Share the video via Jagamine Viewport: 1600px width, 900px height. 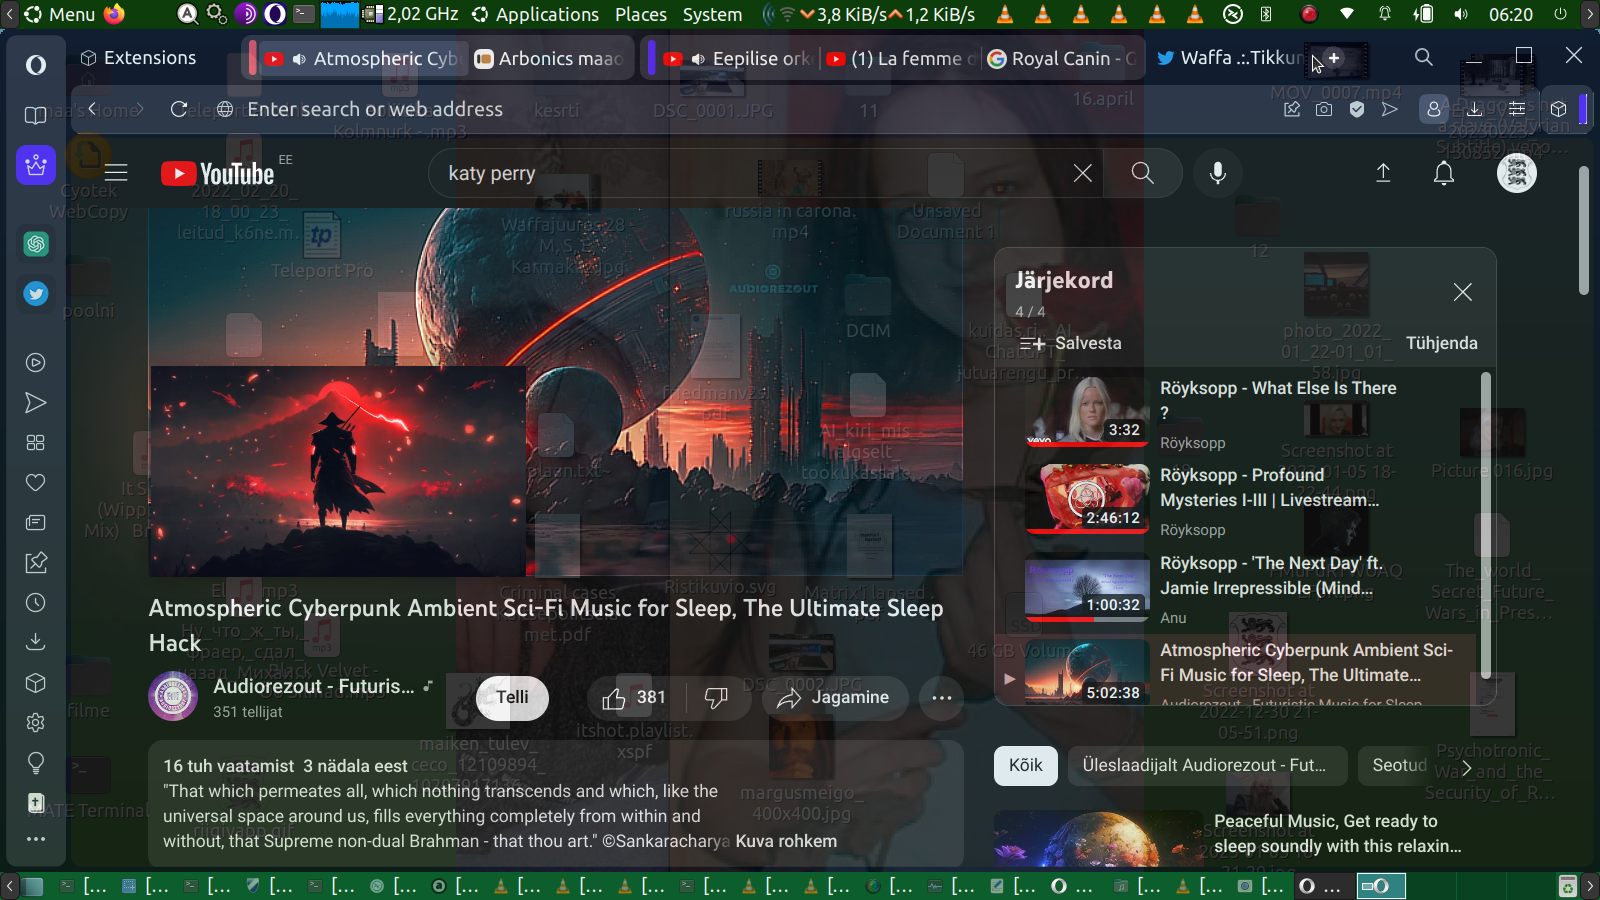click(834, 697)
